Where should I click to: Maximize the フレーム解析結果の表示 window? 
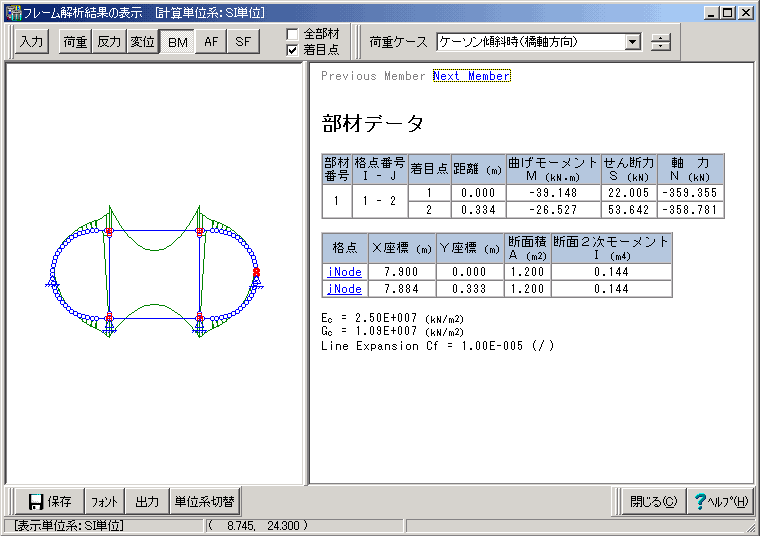pyautogui.click(x=727, y=13)
